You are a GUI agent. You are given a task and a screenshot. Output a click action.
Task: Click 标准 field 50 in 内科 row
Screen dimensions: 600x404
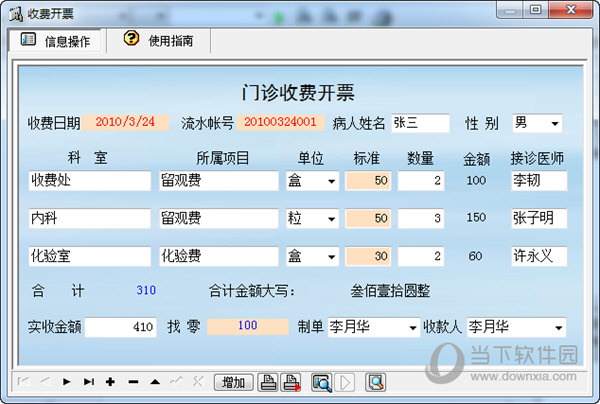tap(368, 218)
